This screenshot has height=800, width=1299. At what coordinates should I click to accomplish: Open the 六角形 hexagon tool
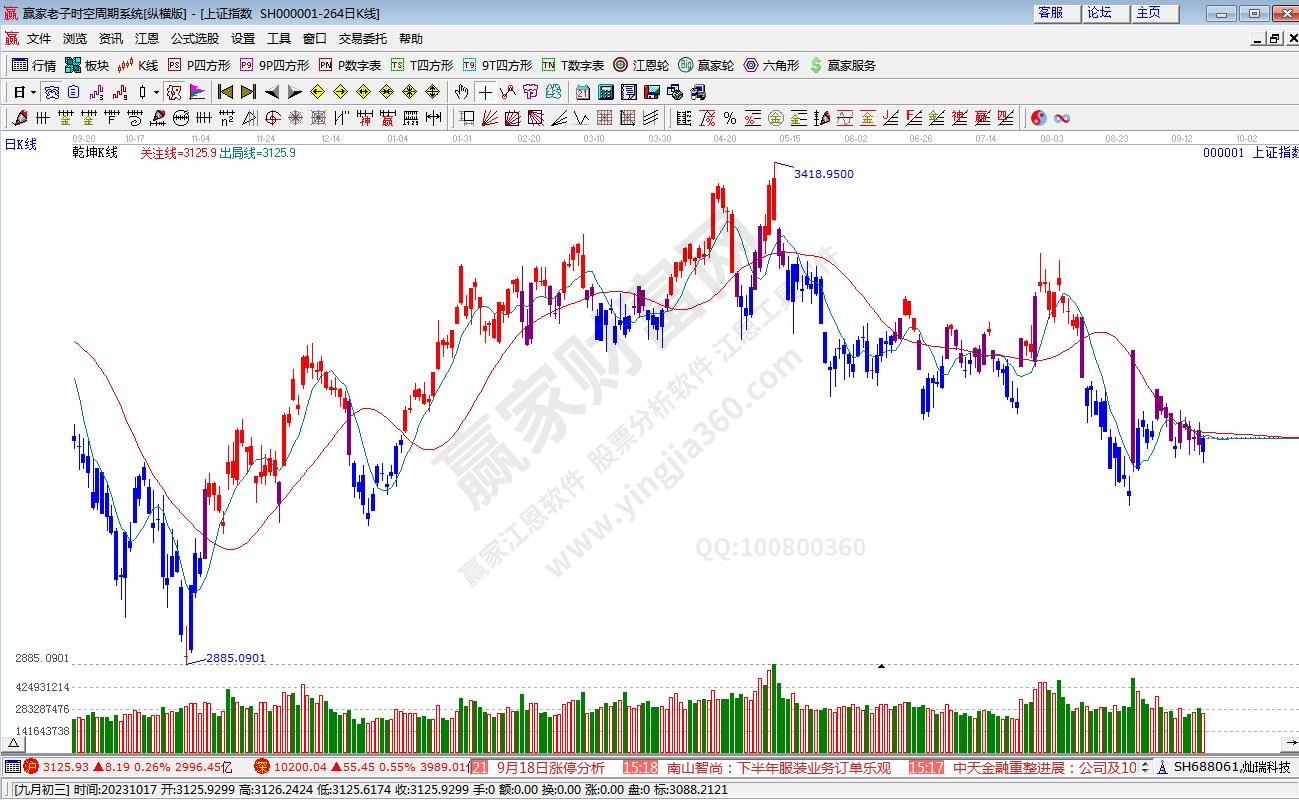click(771, 65)
